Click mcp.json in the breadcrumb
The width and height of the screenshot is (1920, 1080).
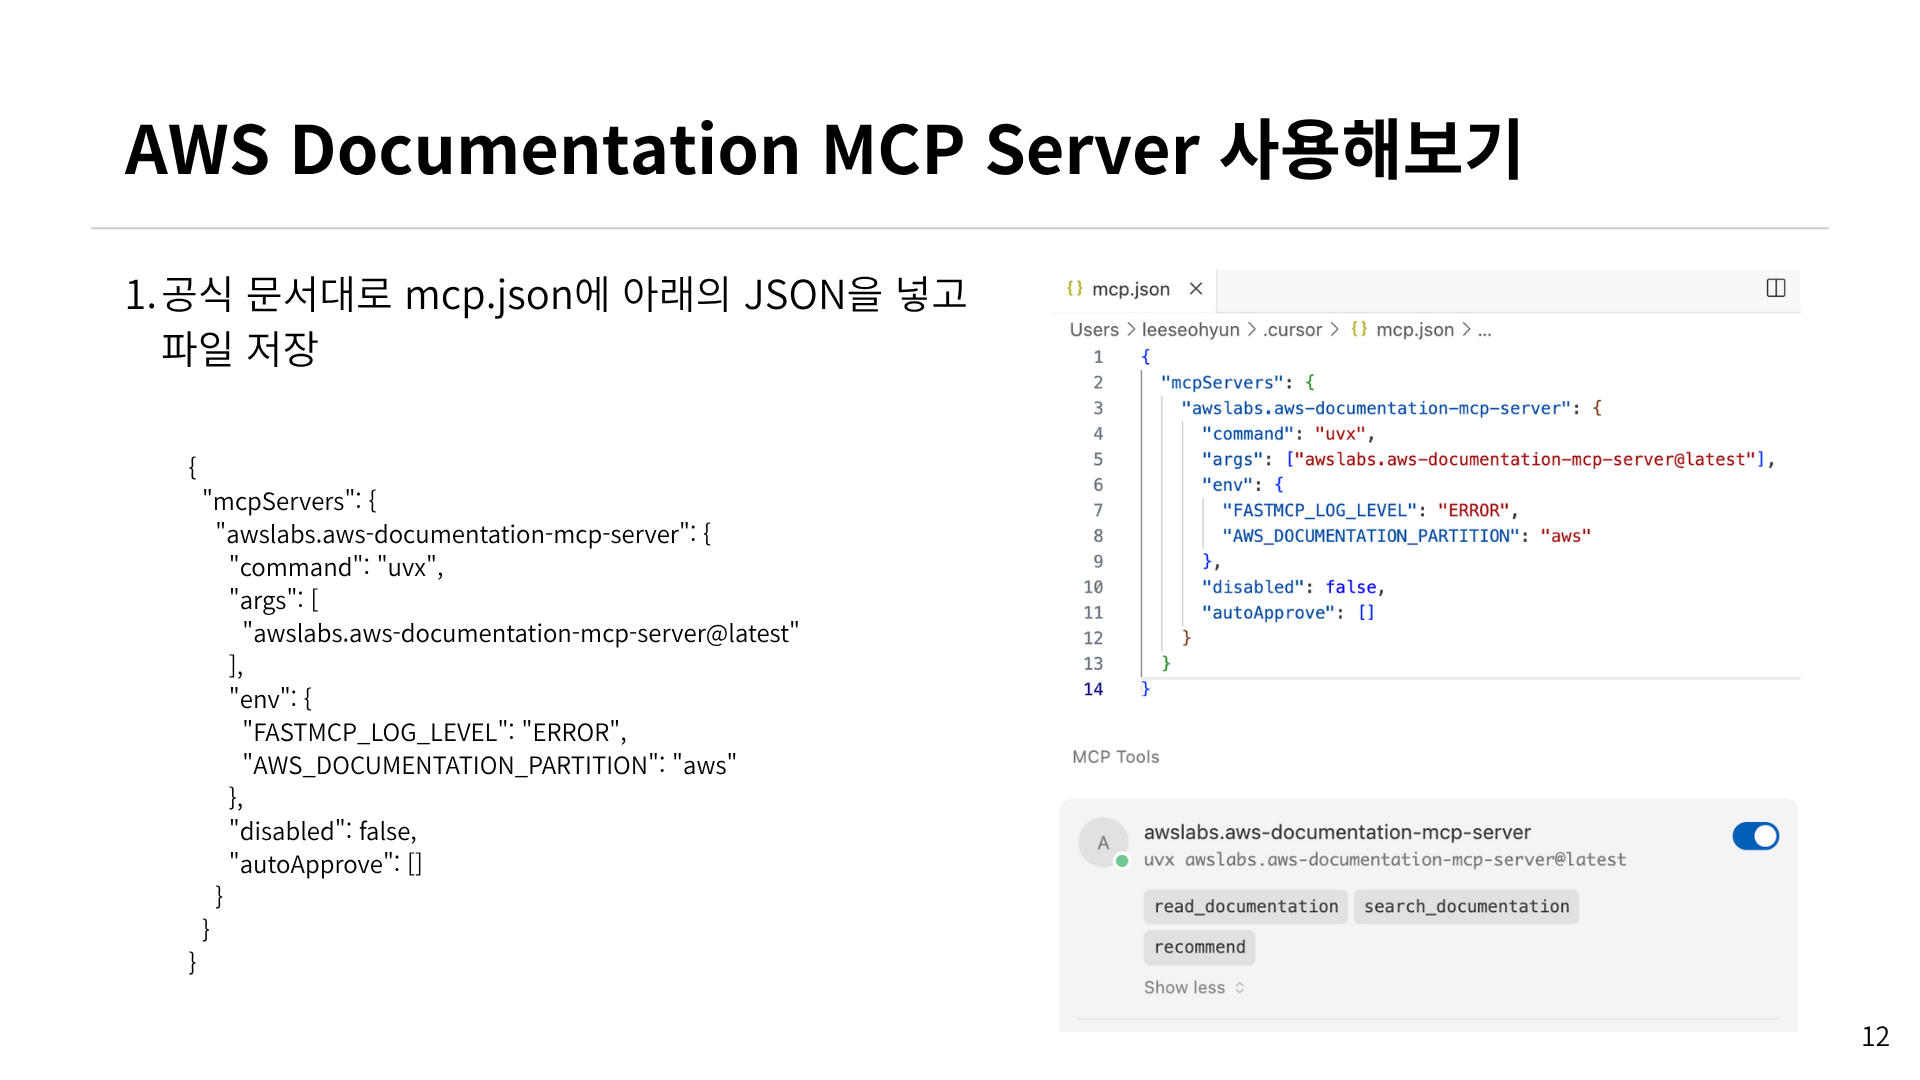[x=1414, y=330]
